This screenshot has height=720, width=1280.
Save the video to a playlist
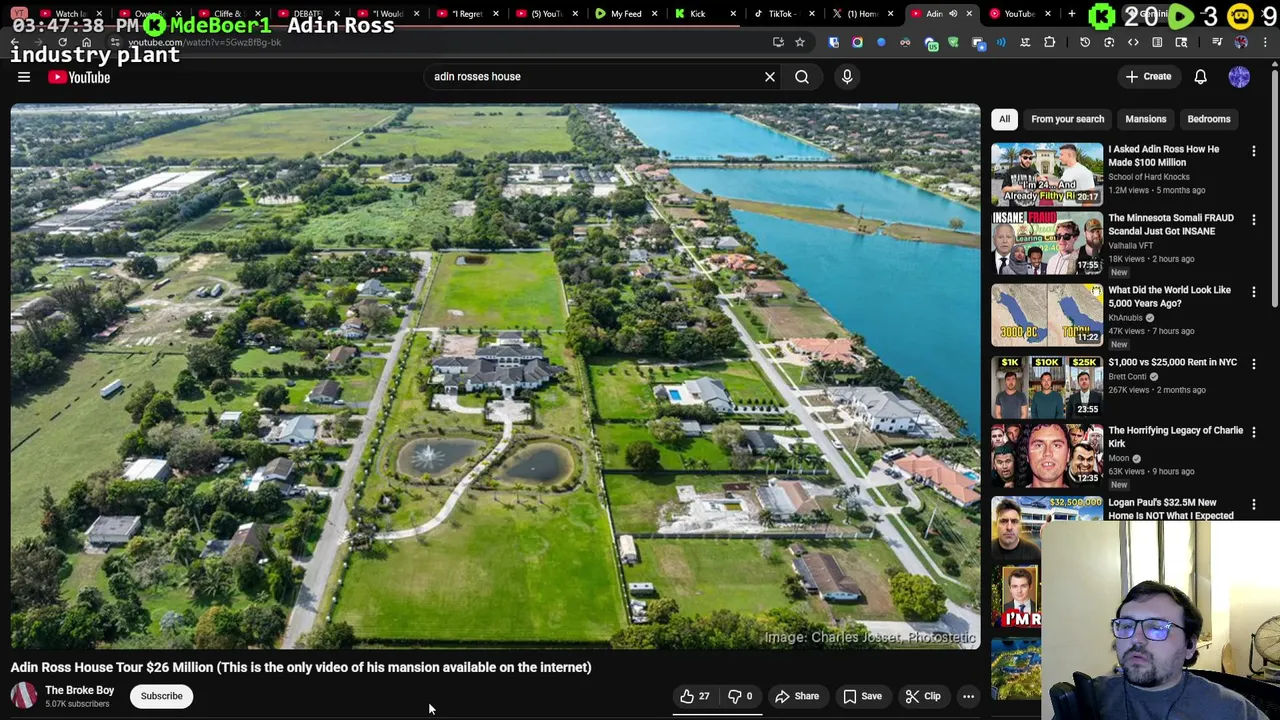(862, 696)
